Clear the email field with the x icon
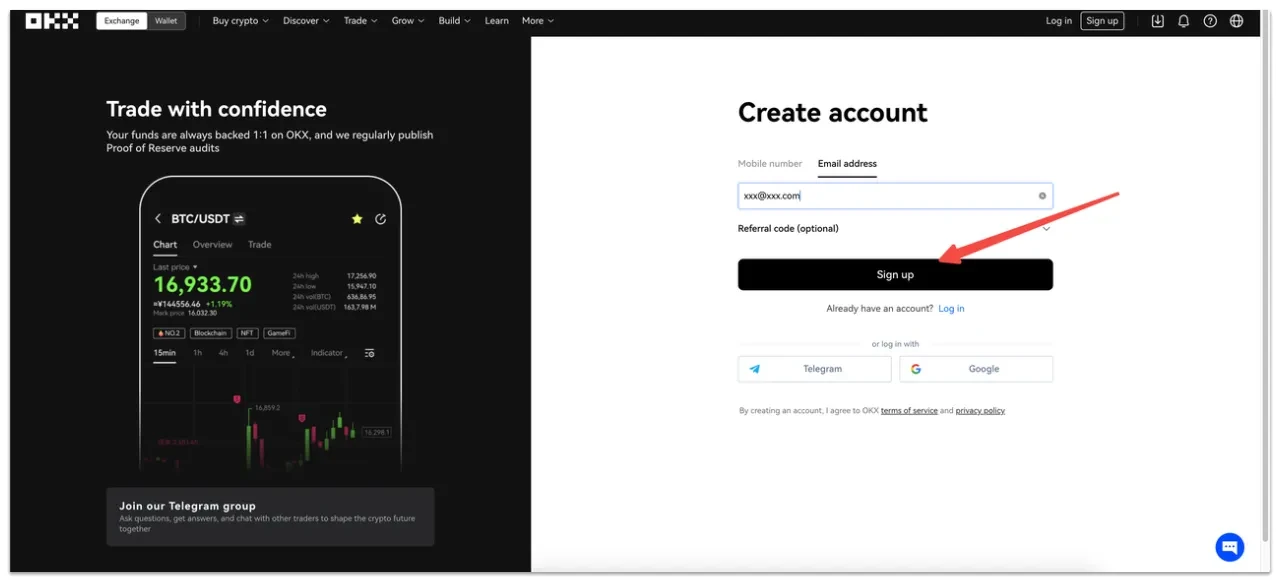Viewport: 1280px width, 582px height. (1042, 196)
